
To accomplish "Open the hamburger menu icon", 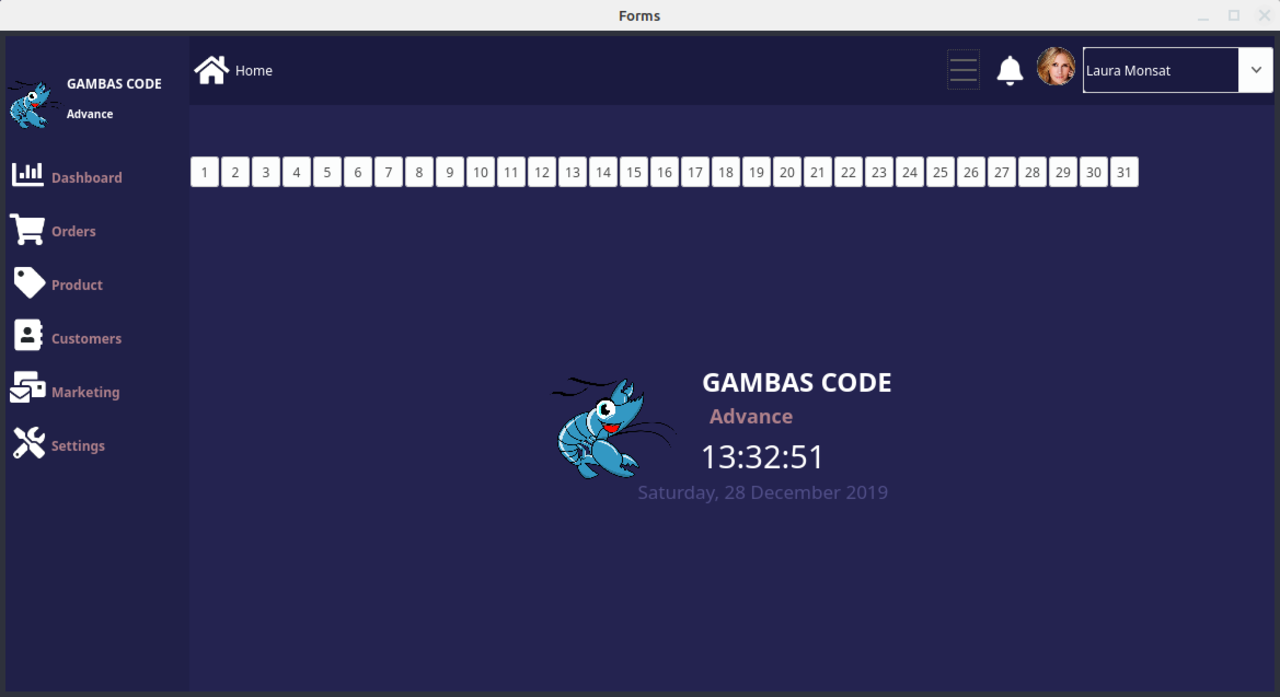I will 963,70.
